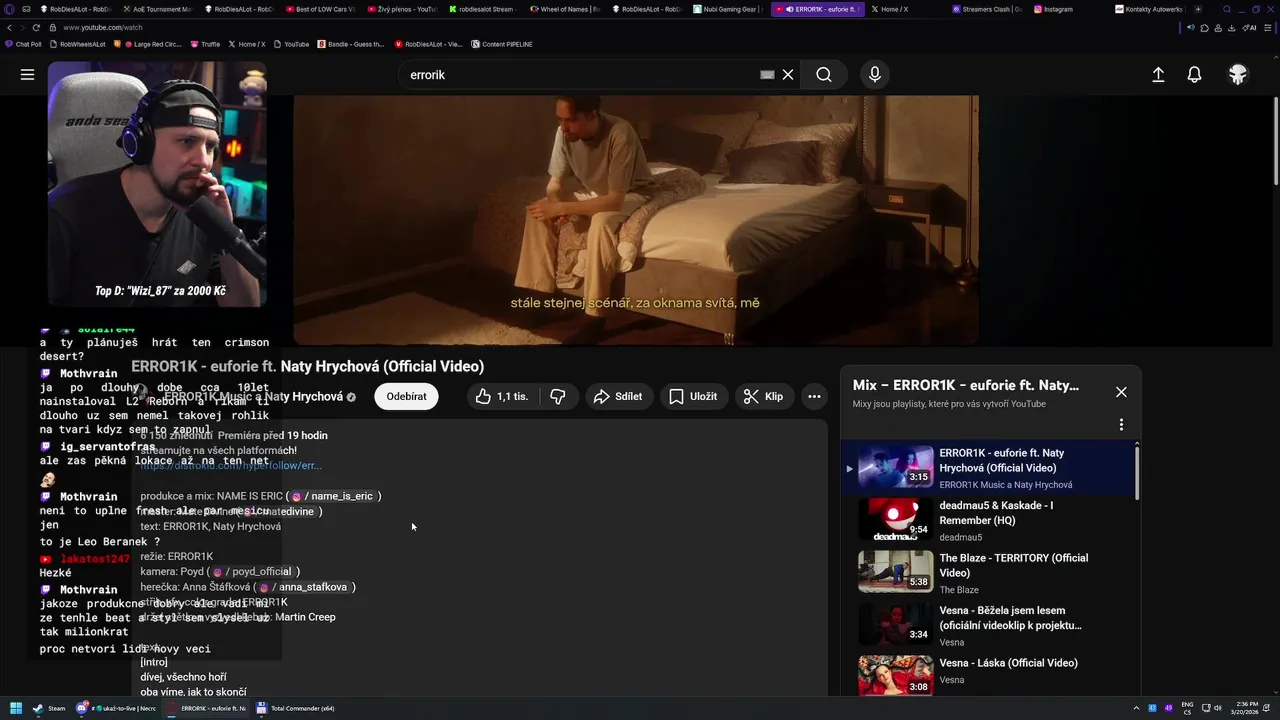Screen dimensions: 1280x720
Task: Open the upload video icon
Action: coord(1158,75)
